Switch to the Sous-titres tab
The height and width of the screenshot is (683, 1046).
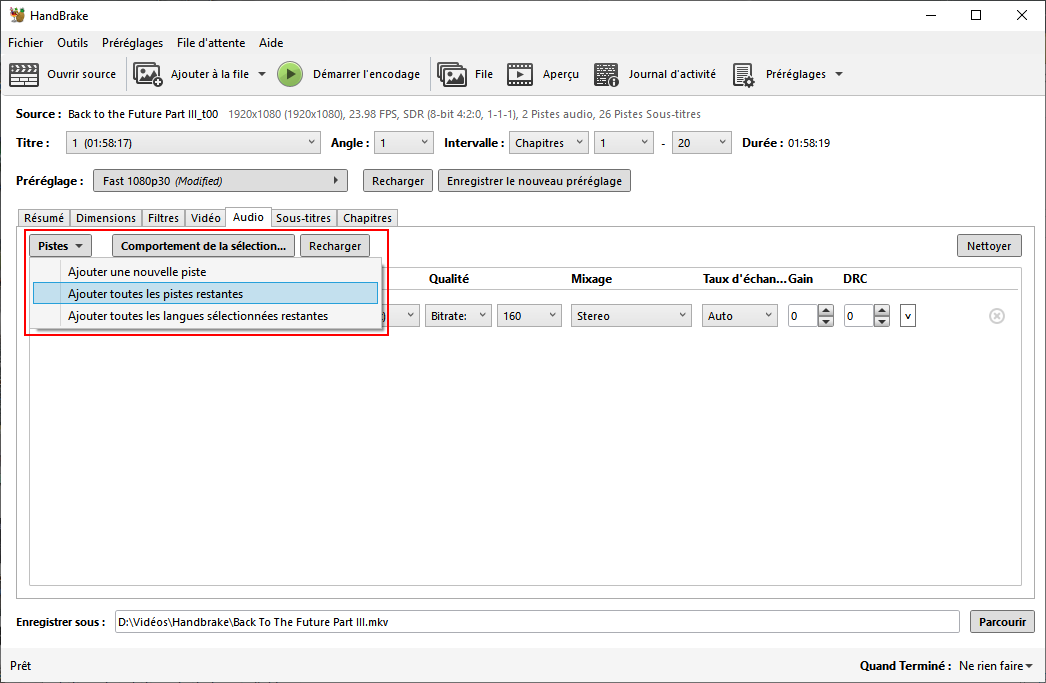pyautogui.click(x=303, y=218)
